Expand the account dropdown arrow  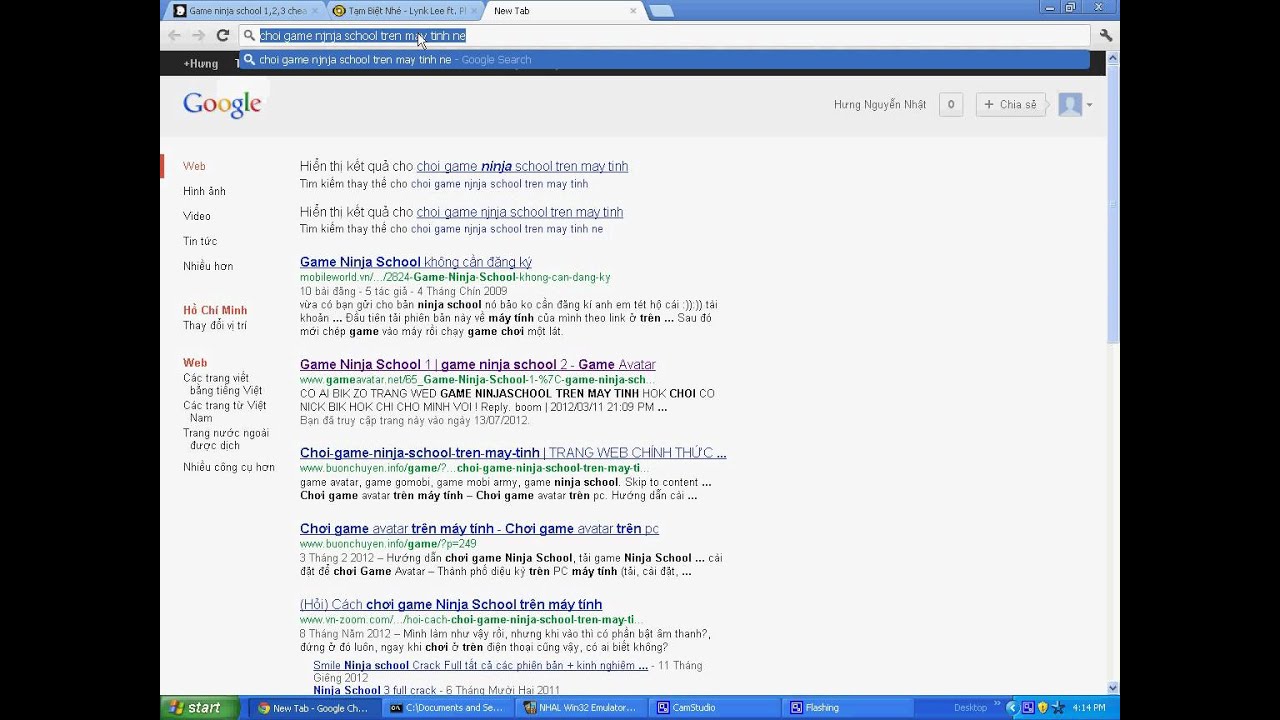[1089, 105]
